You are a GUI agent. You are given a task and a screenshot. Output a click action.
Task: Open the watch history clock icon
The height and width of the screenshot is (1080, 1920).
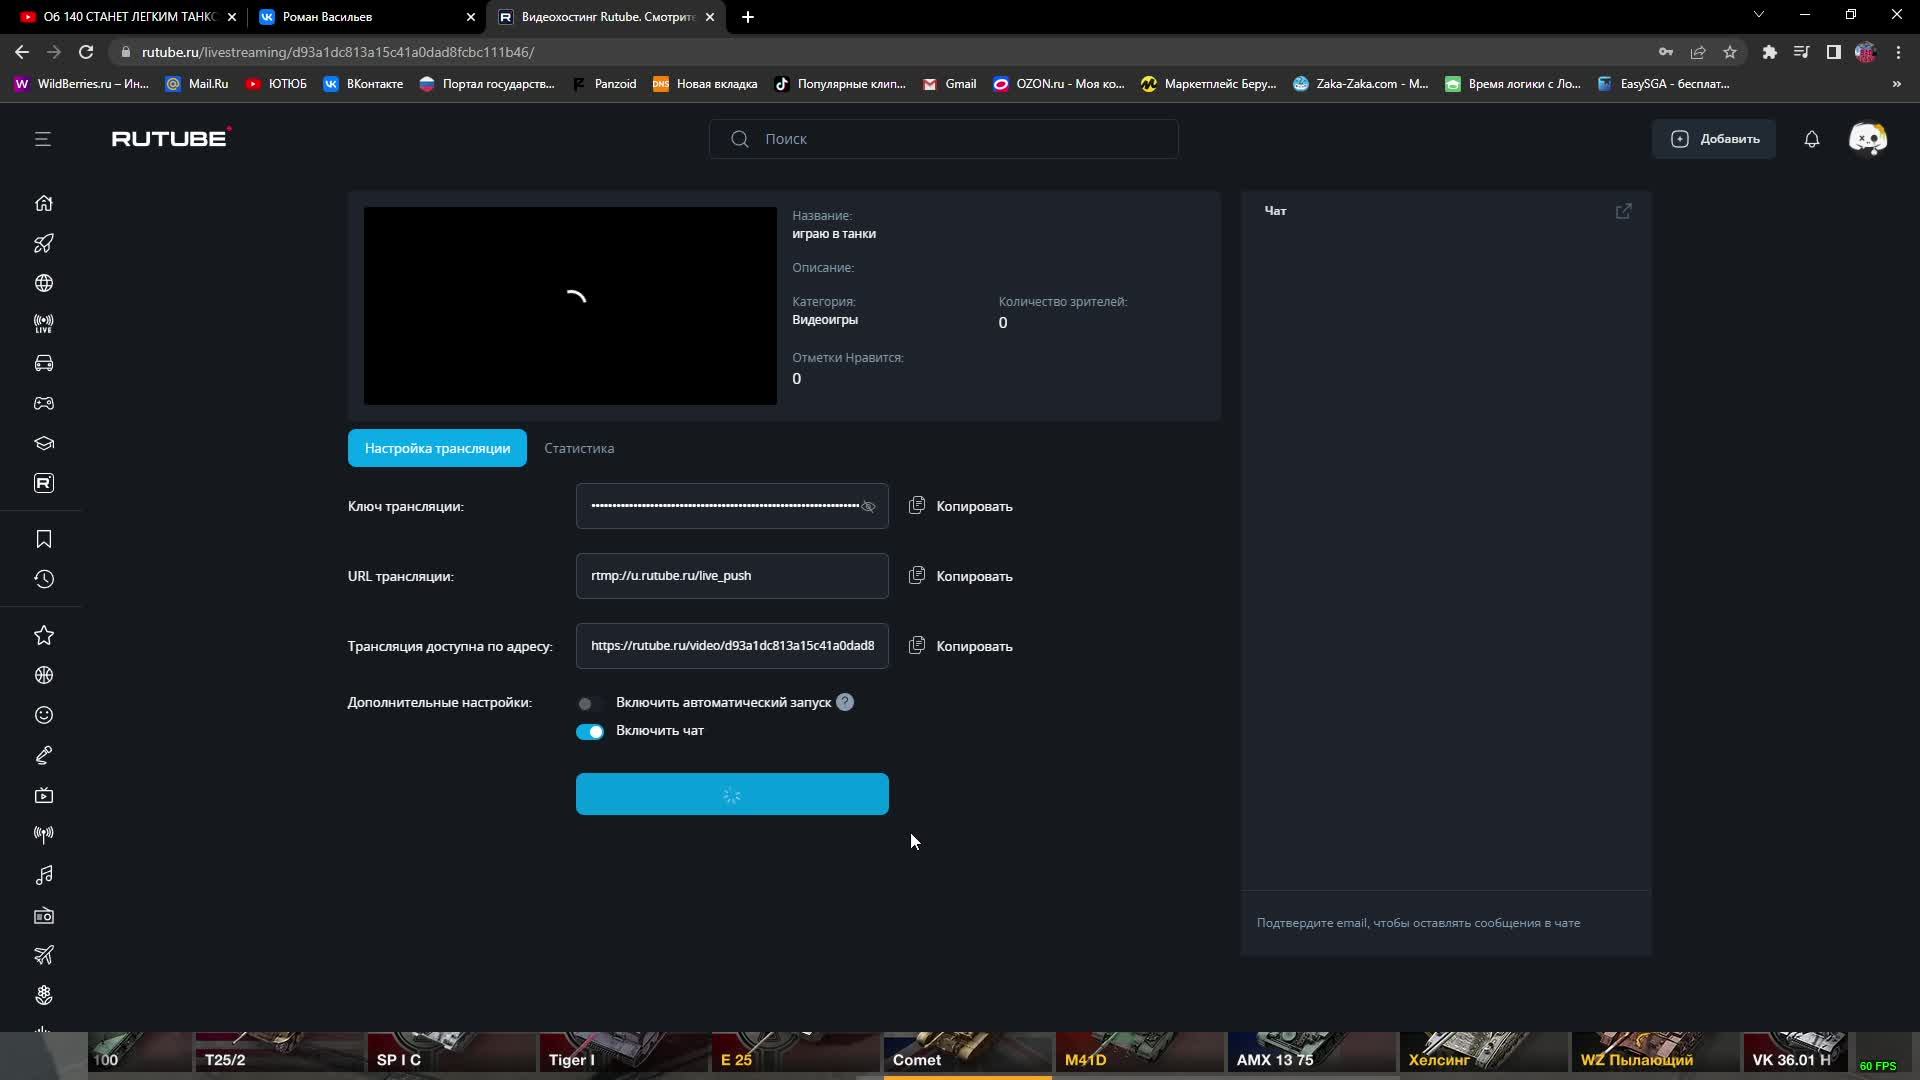(x=44, y=579)
